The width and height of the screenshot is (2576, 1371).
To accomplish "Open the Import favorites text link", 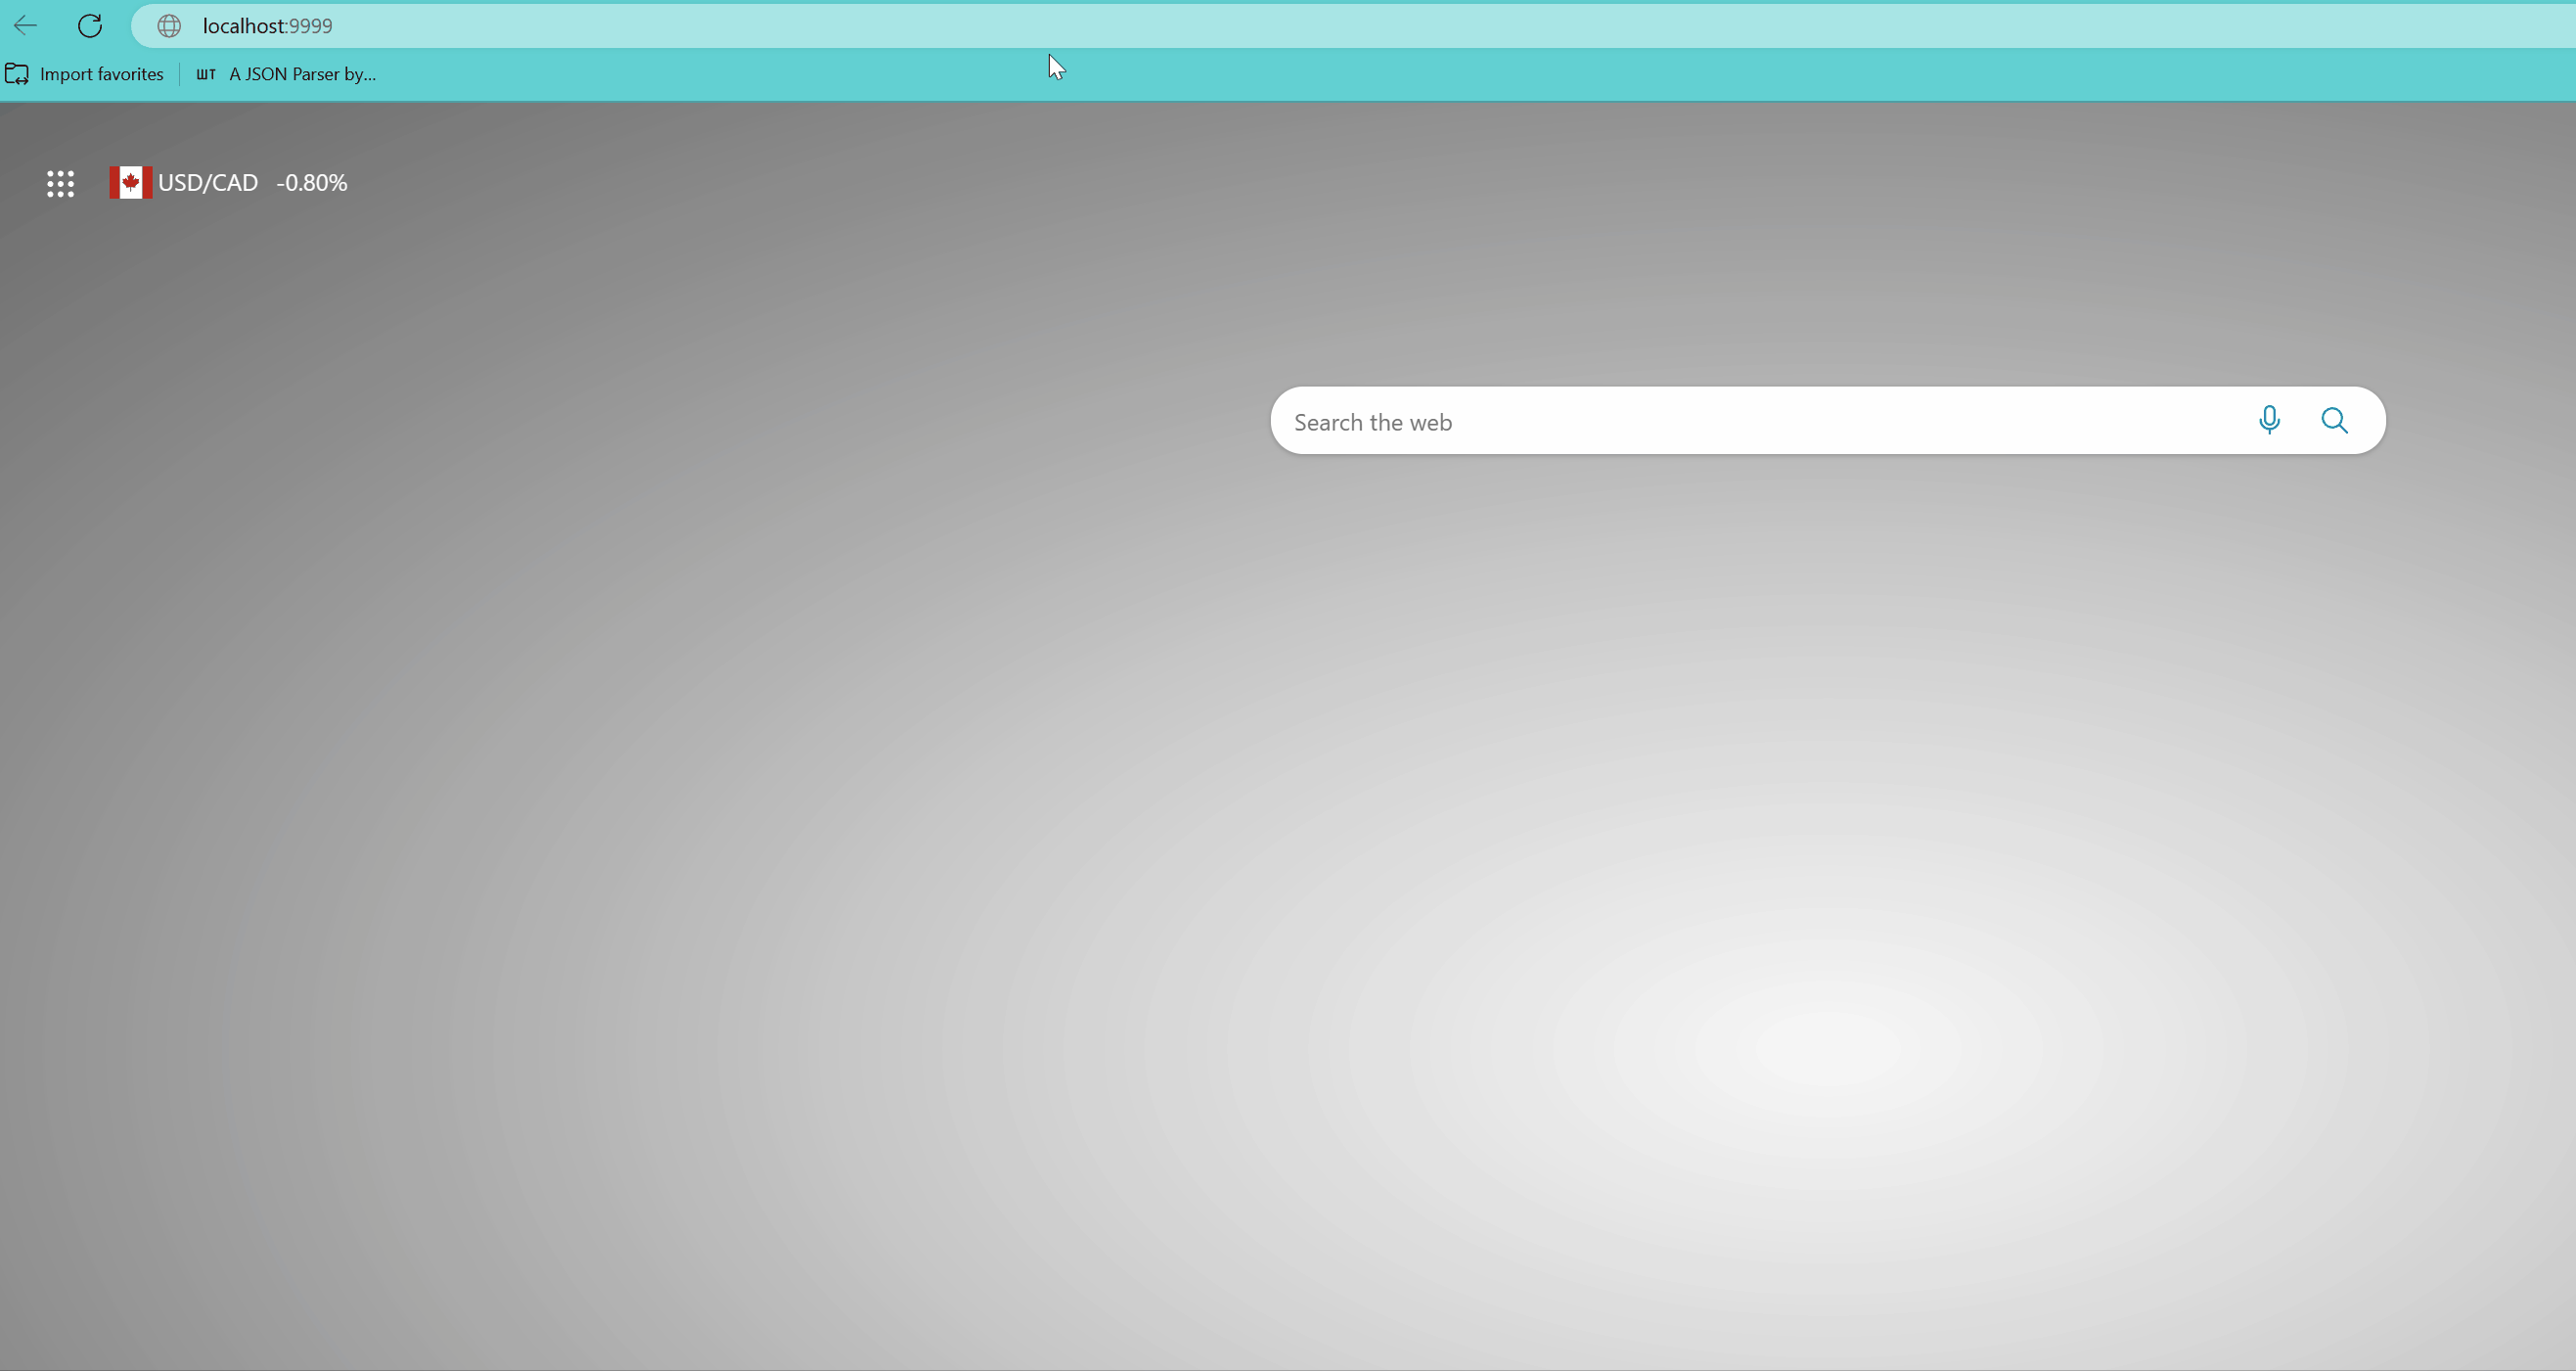I will click(x=101, y=74).
